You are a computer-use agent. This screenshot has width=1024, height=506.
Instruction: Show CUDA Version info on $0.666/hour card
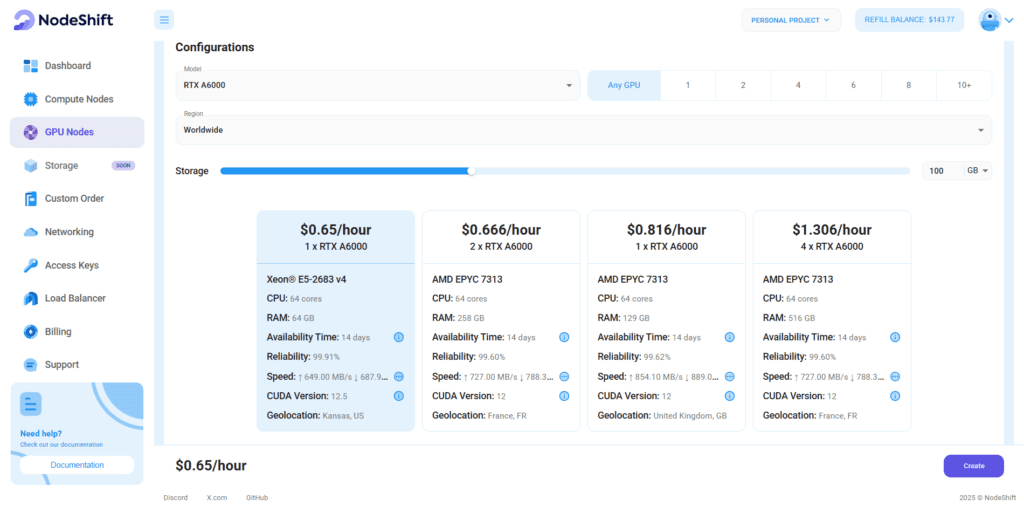pyautogui.click(x=564, y=396)
